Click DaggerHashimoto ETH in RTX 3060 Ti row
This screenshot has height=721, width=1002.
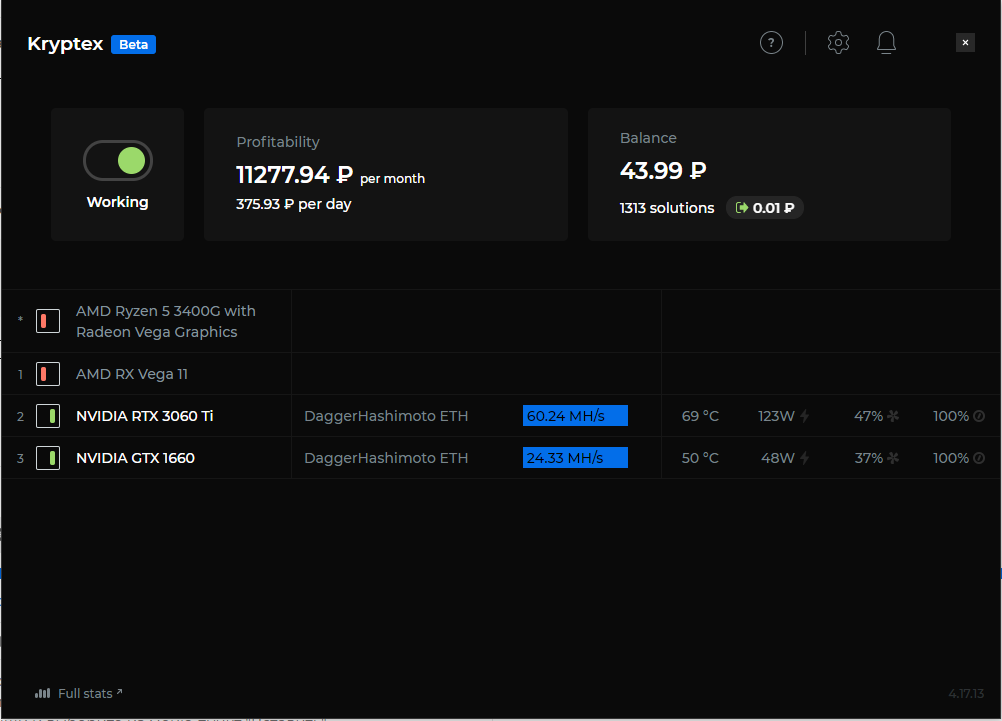386,416
